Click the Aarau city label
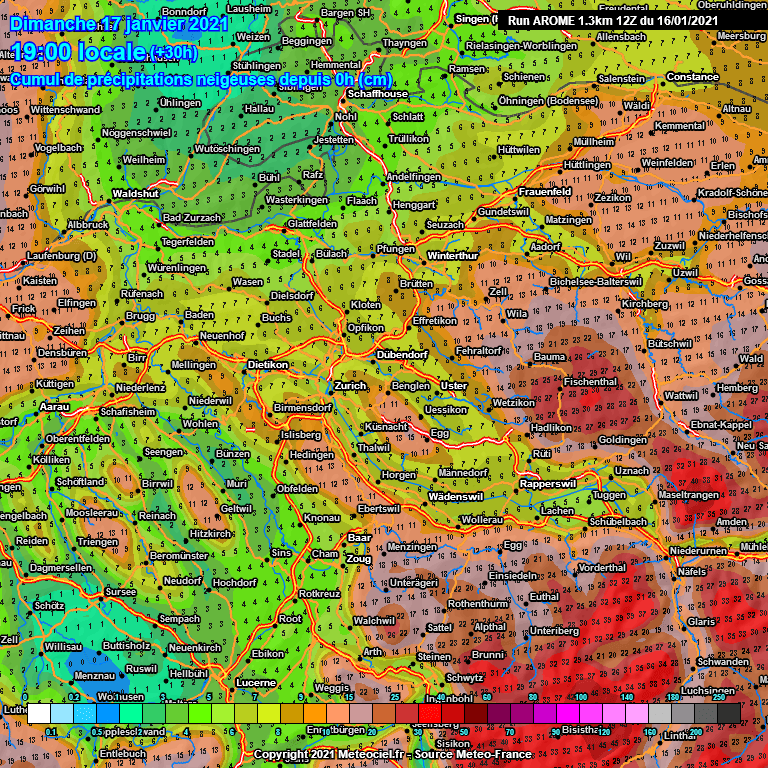The image size is (768, 768). 55,407
